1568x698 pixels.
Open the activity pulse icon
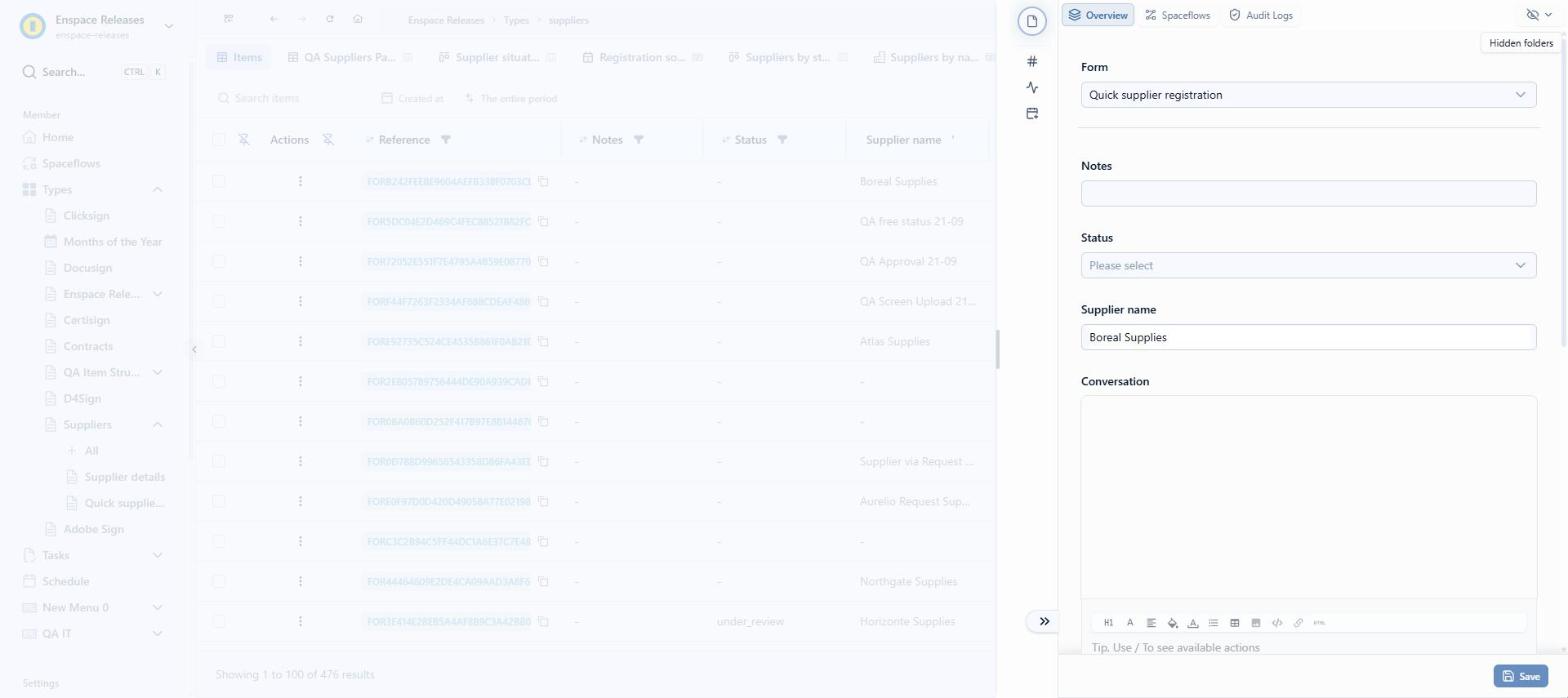tap(1032, 87)
